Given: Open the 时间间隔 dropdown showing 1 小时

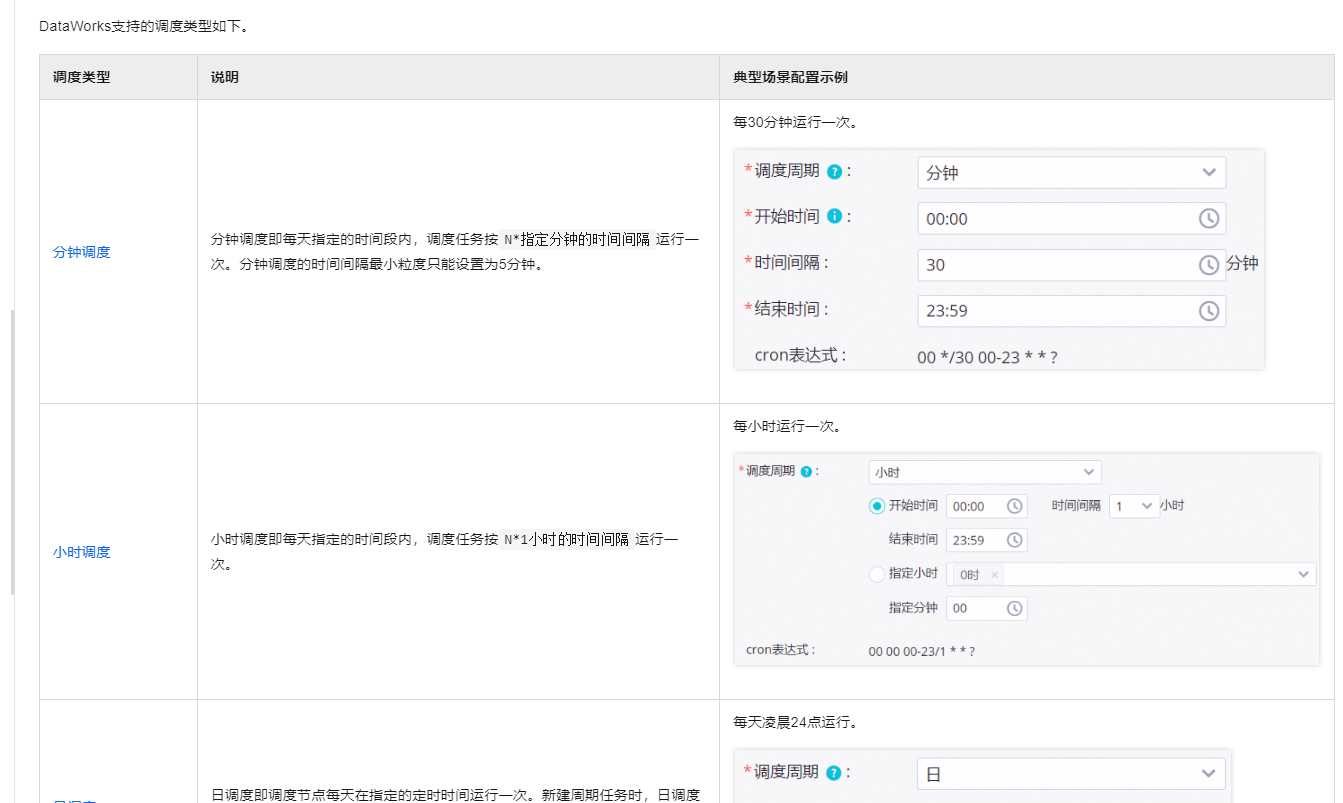Looking at the screenshot, I should (1134, 506).
